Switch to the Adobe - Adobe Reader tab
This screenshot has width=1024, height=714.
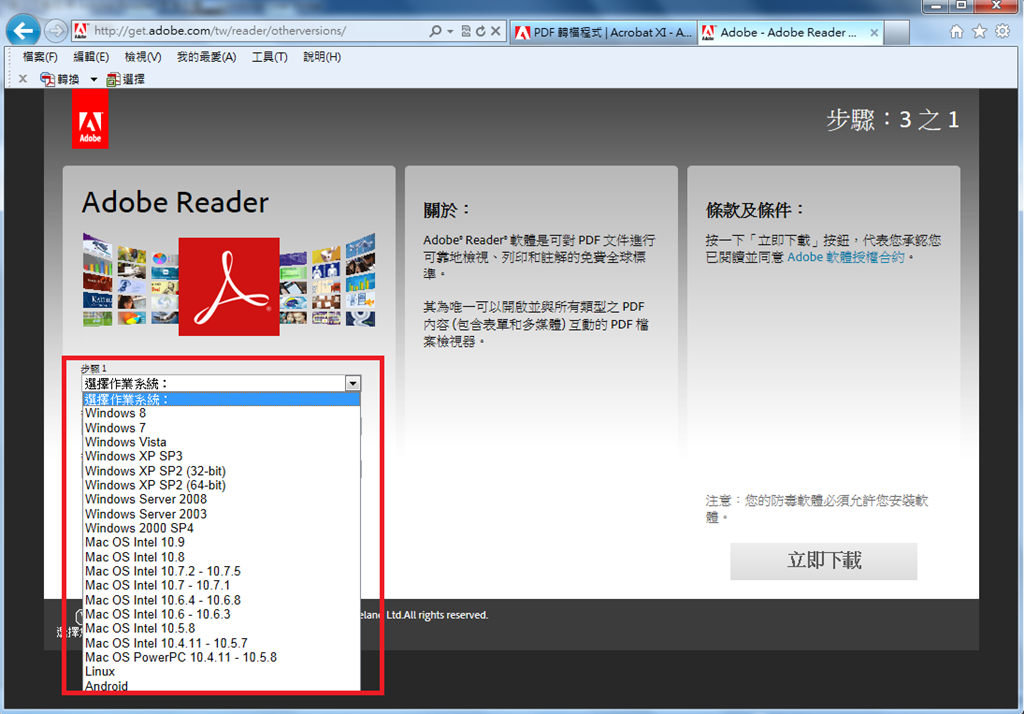pyautogui.click(x=790, y=32)
